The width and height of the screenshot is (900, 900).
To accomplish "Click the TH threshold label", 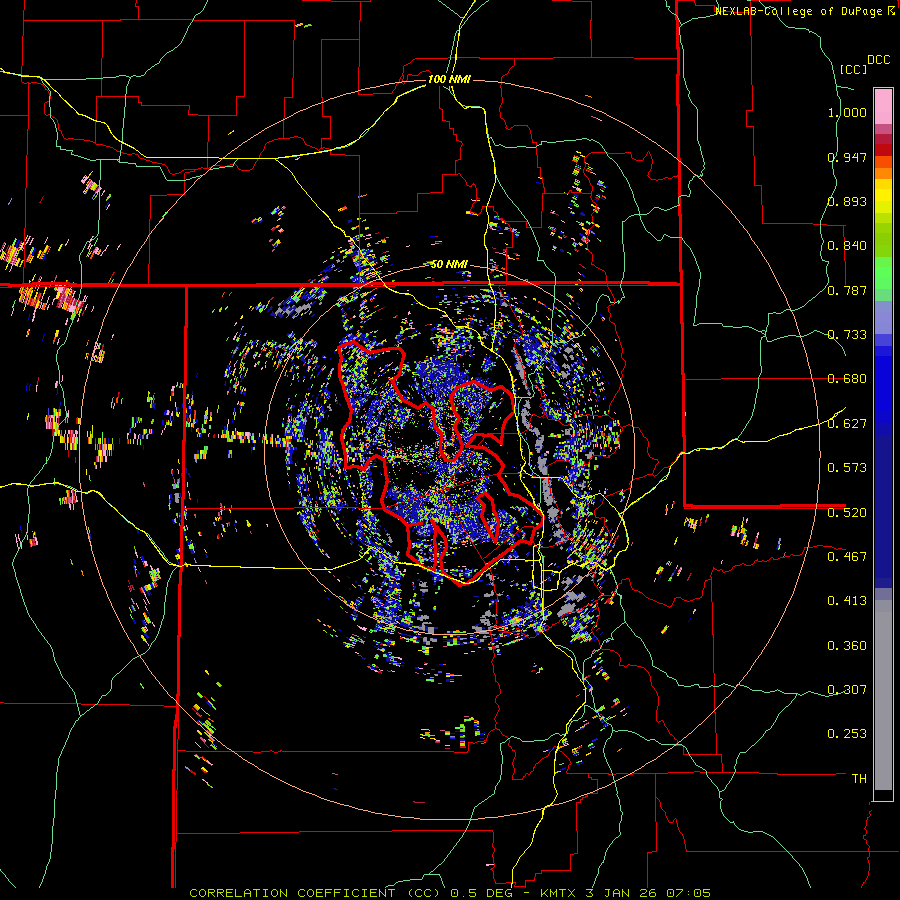I will (x=859, y=778).
